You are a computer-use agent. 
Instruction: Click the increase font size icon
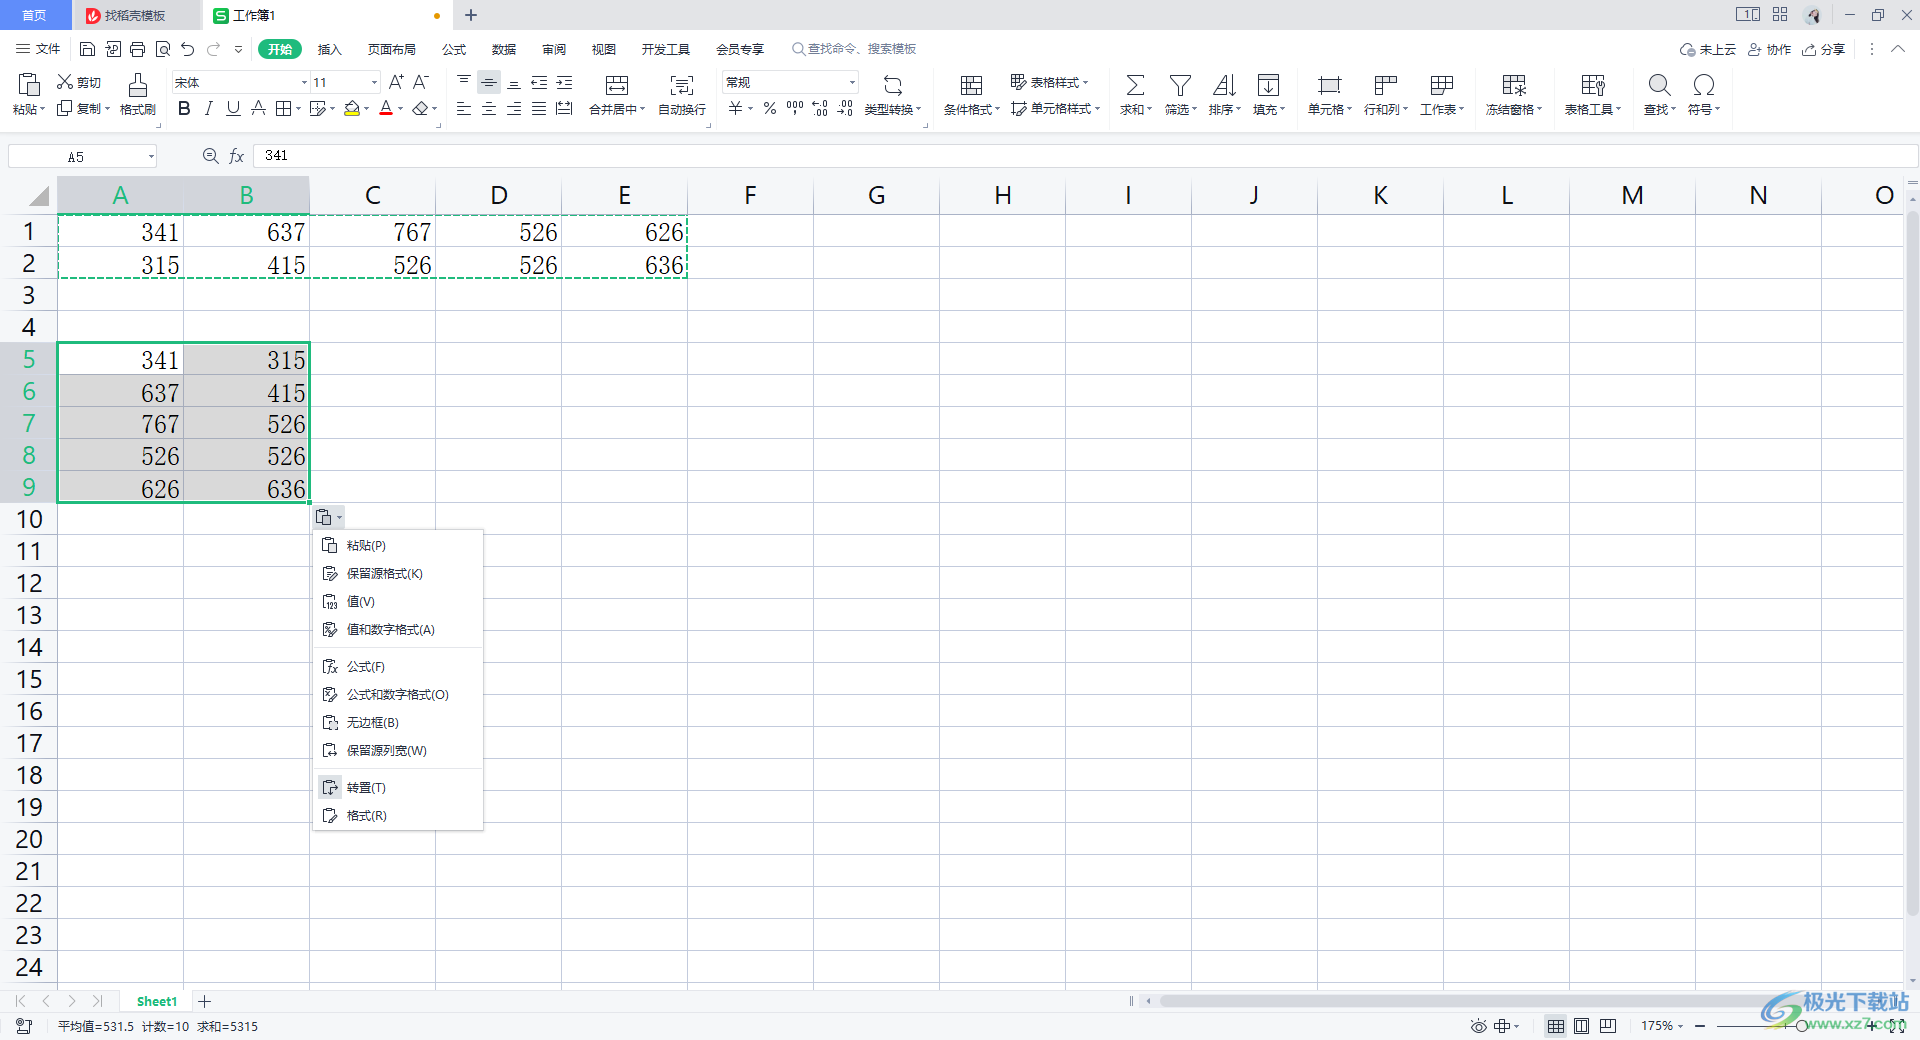click(396, 82)
